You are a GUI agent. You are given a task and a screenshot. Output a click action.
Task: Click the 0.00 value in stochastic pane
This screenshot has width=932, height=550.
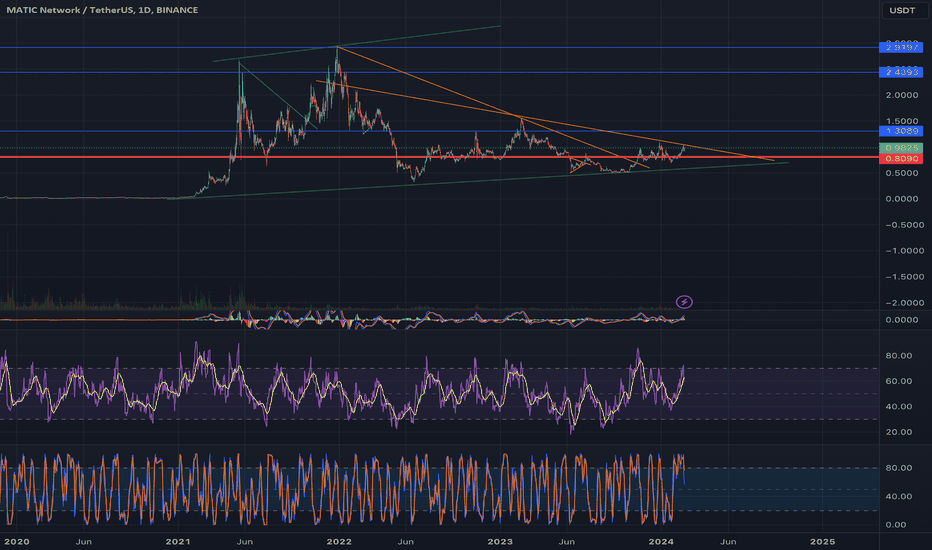[x=896, y=524]
